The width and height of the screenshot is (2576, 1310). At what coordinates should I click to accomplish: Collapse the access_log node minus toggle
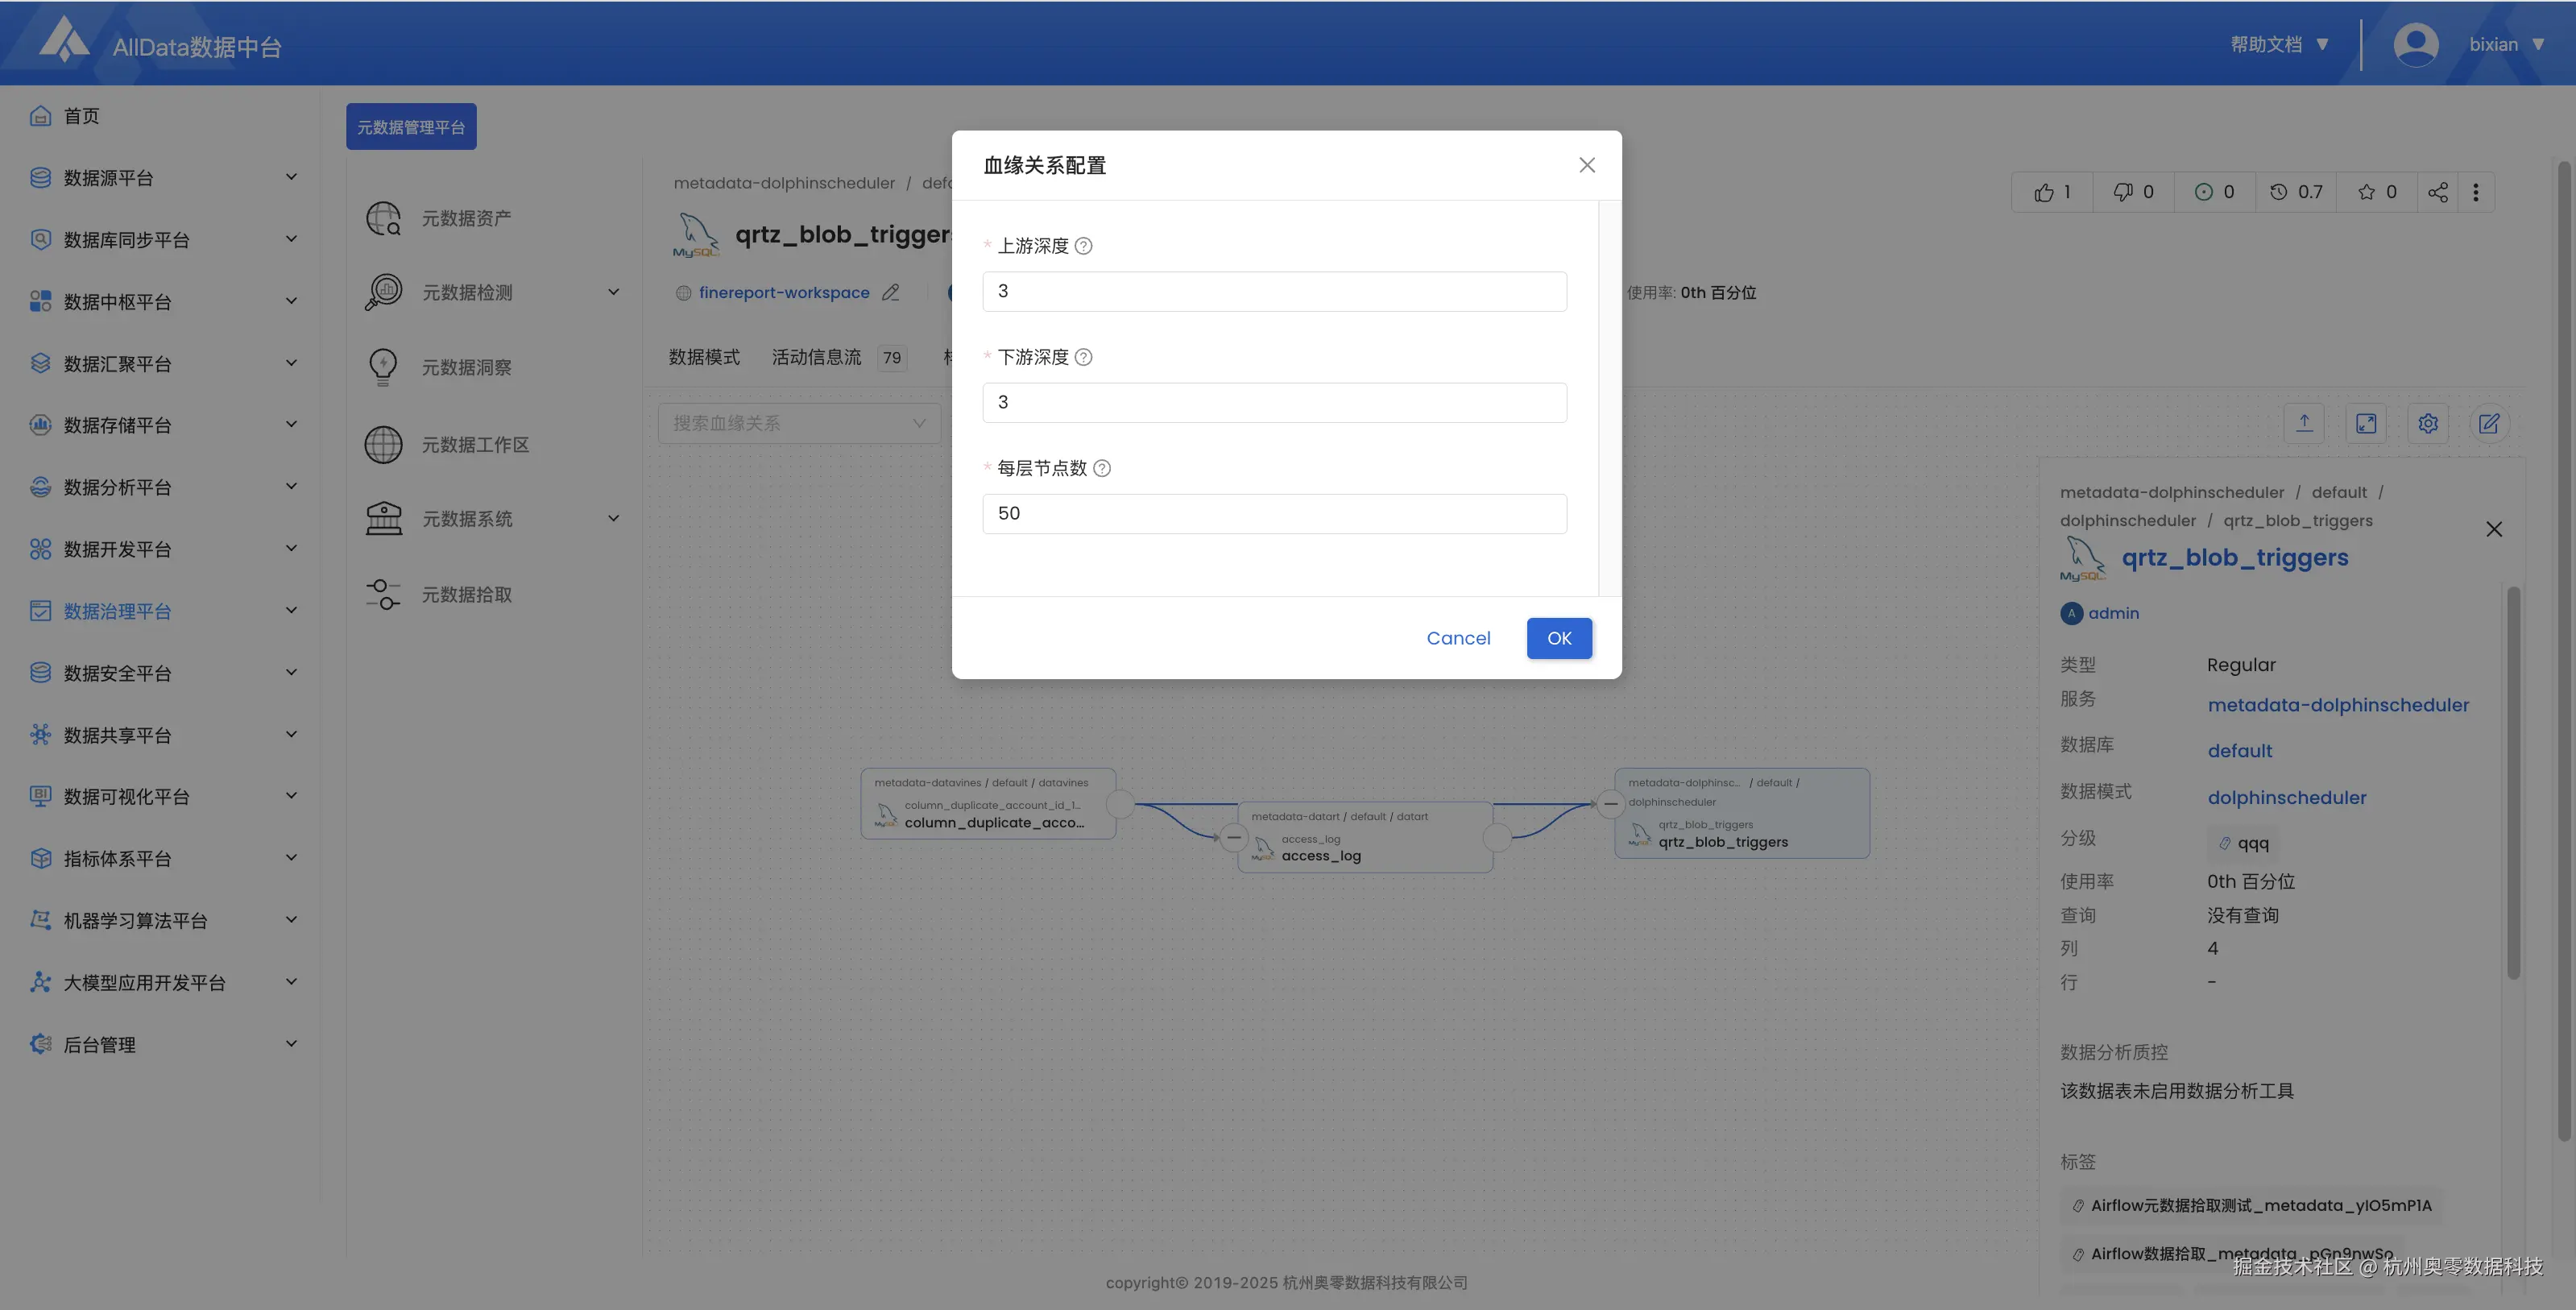click(x=1234, y=837)
